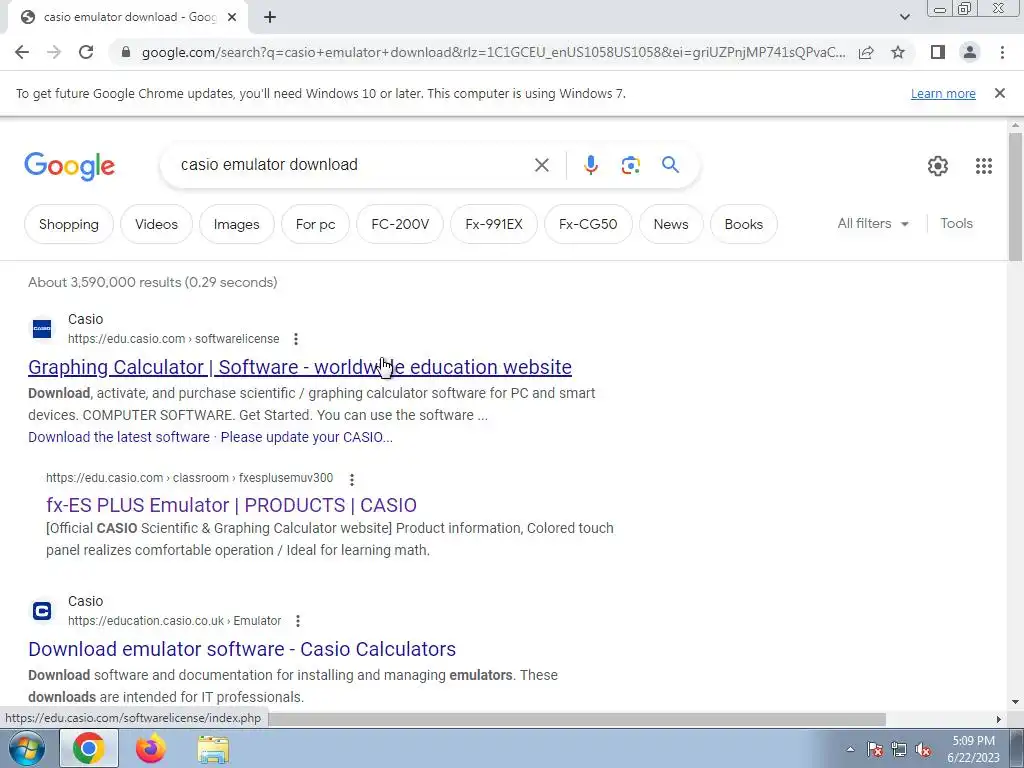The height and width of the screenshot is (768, 1024).
Task: Share this page via share icon
Action: coord(866,52)
